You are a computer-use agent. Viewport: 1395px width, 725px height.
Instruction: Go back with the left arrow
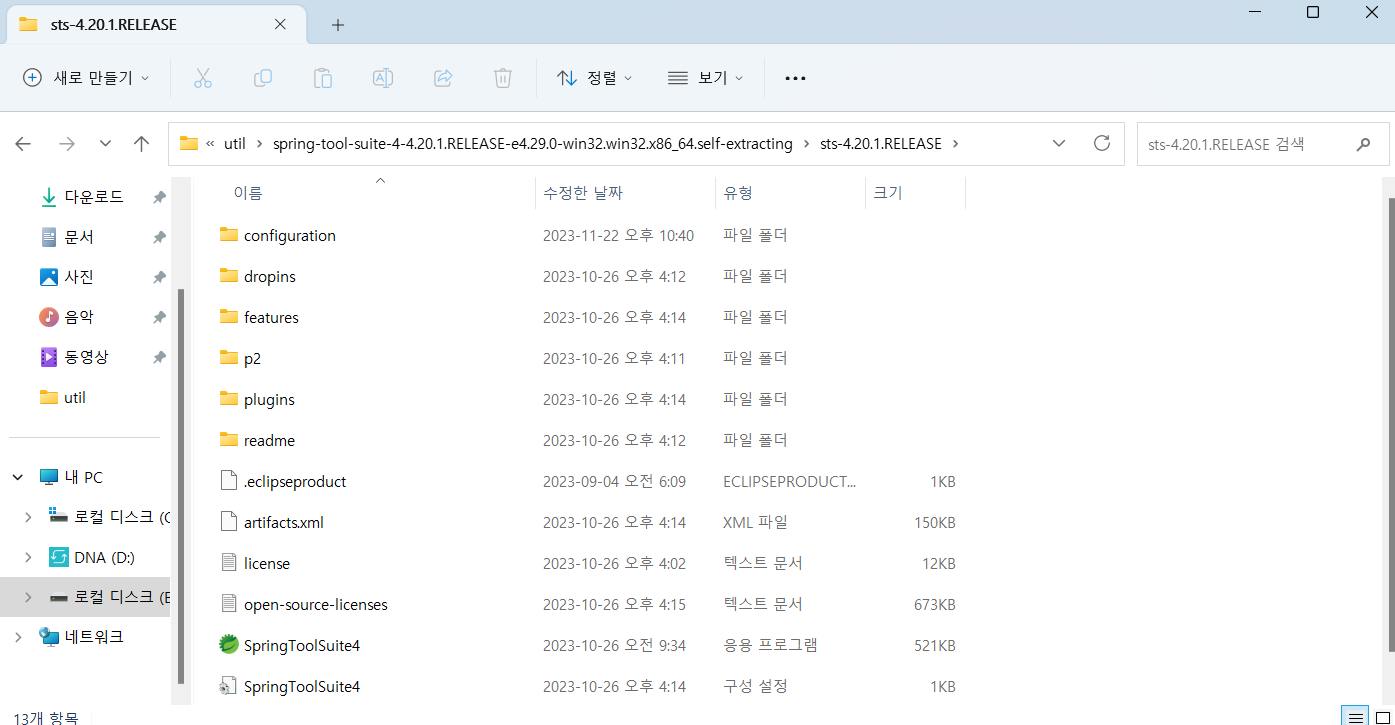(23, 144)
